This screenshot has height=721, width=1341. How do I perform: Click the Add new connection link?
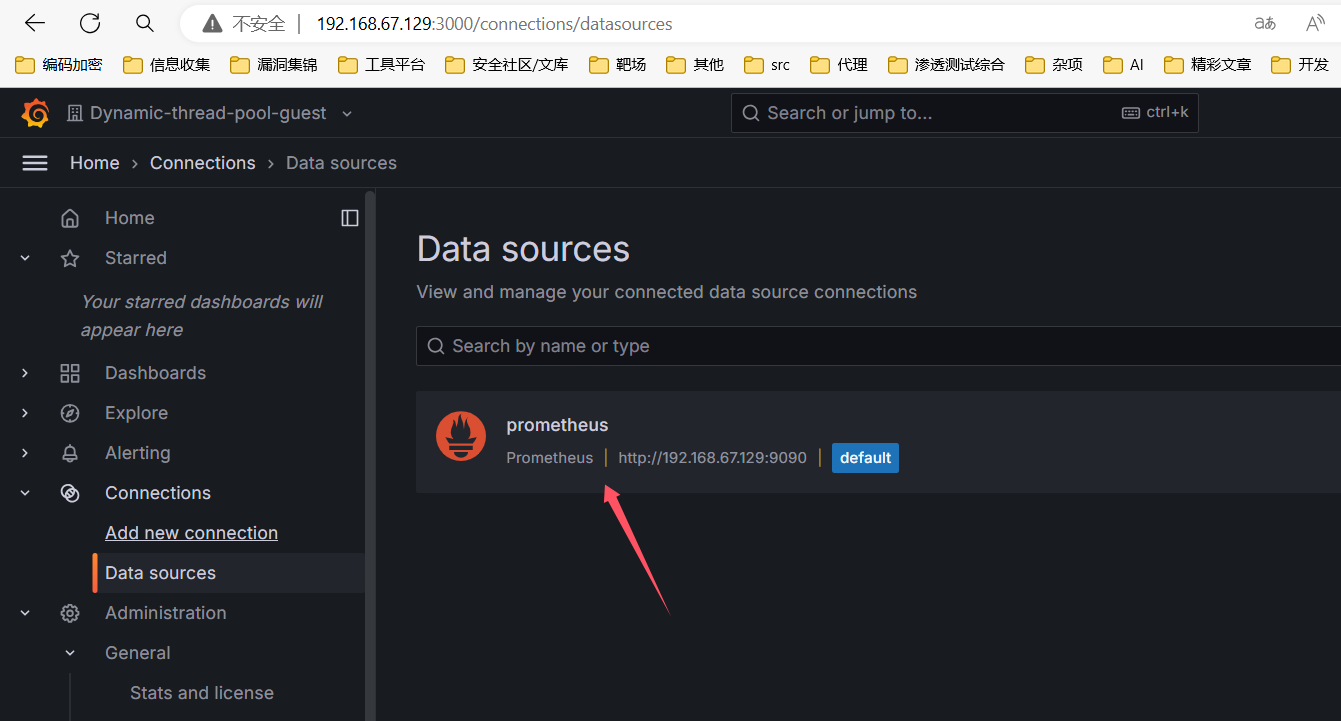[x=191, y=533]
